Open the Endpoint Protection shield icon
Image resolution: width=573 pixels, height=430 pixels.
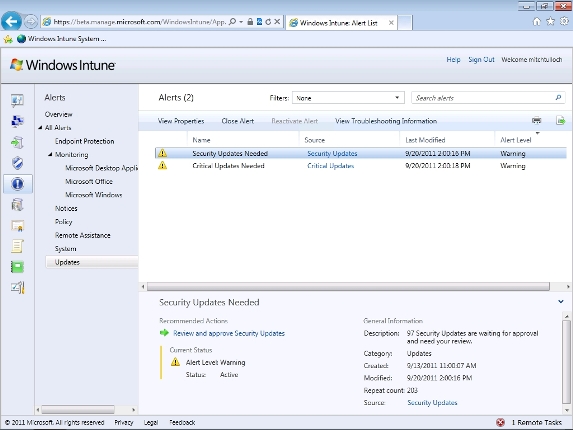[x=17, y=163]
